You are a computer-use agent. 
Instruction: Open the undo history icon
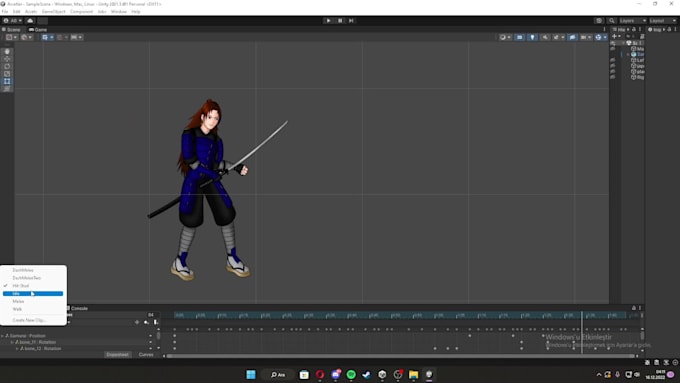pyautogui.click(x=599, y=20)
